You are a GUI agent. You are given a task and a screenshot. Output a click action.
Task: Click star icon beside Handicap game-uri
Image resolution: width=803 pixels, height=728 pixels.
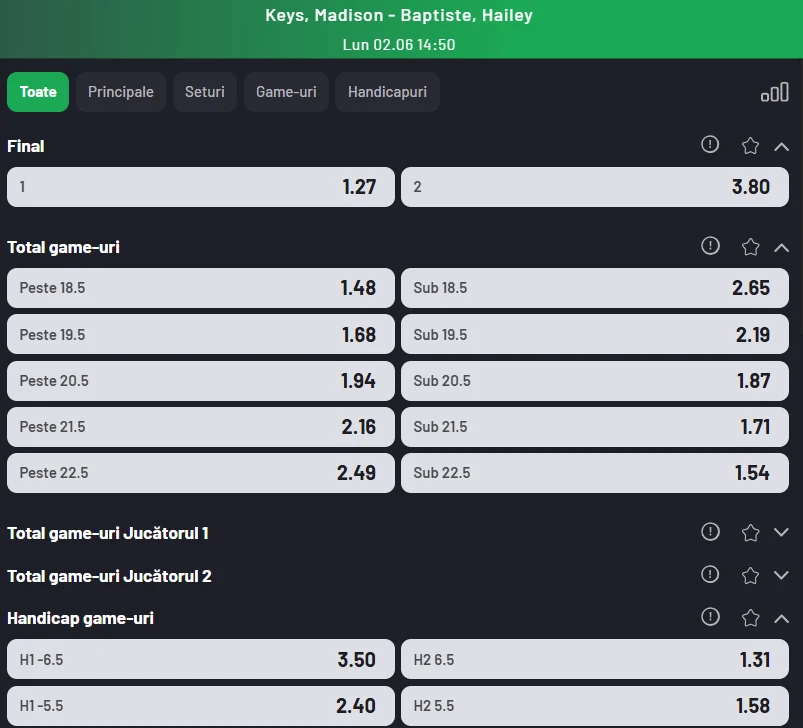coord(750,618)
